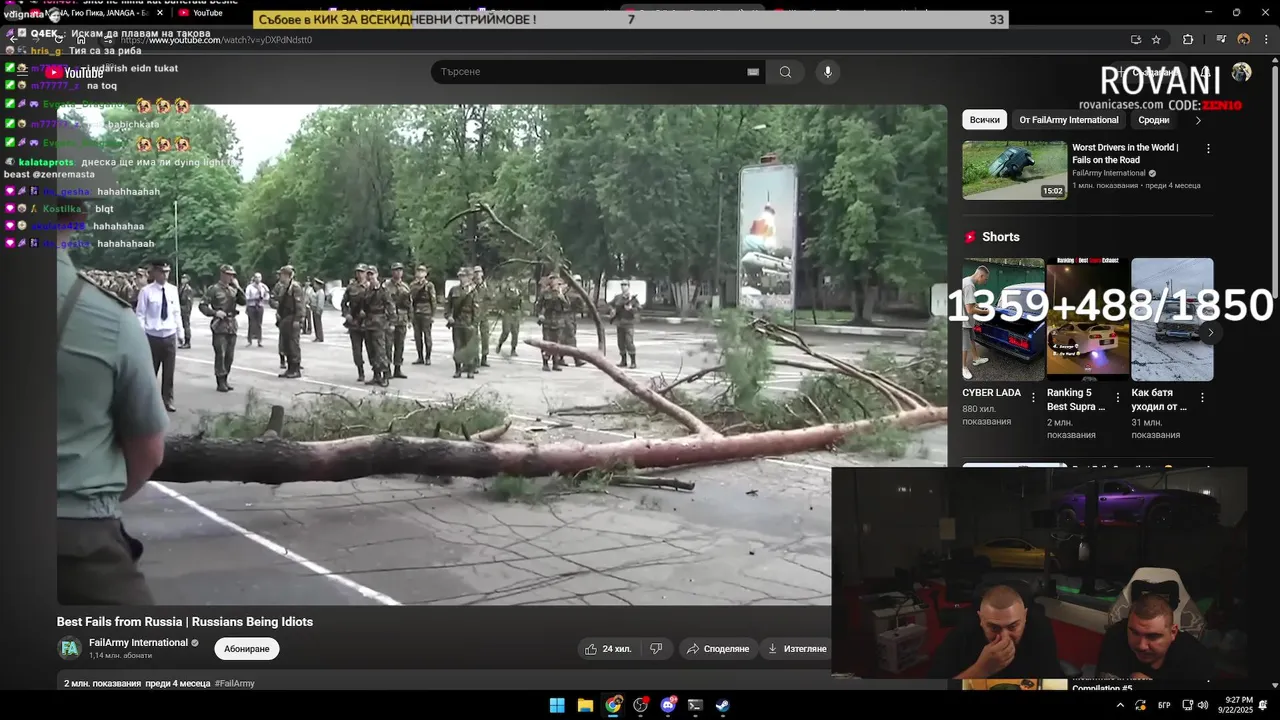Switch to Chrome in the taskbar

click(613, 705)
